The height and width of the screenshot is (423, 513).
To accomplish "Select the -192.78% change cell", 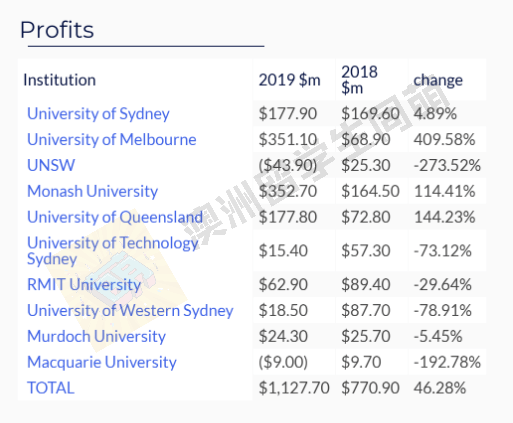I will click(447, 362).
